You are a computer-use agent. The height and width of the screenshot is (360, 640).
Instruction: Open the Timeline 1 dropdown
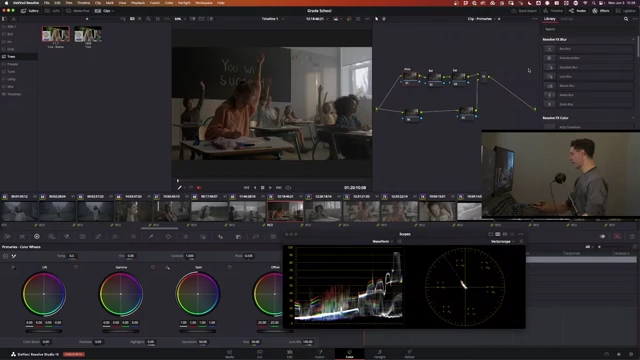tap(272, 19)
